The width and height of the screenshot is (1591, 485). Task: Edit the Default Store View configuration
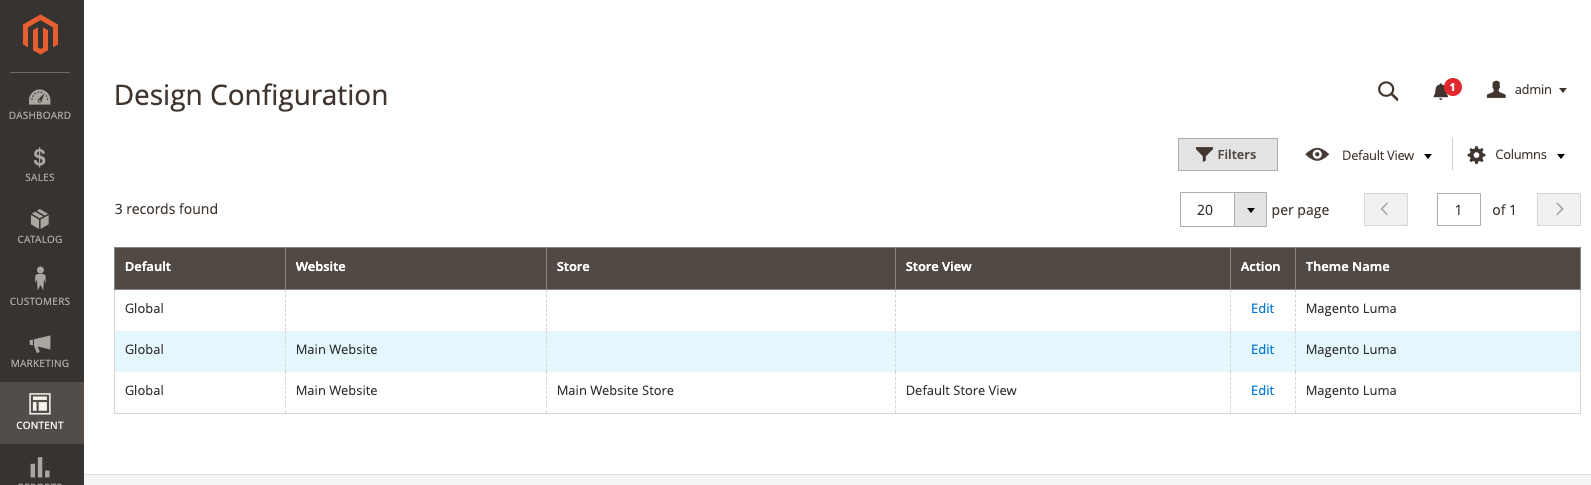coord(1262,391)
